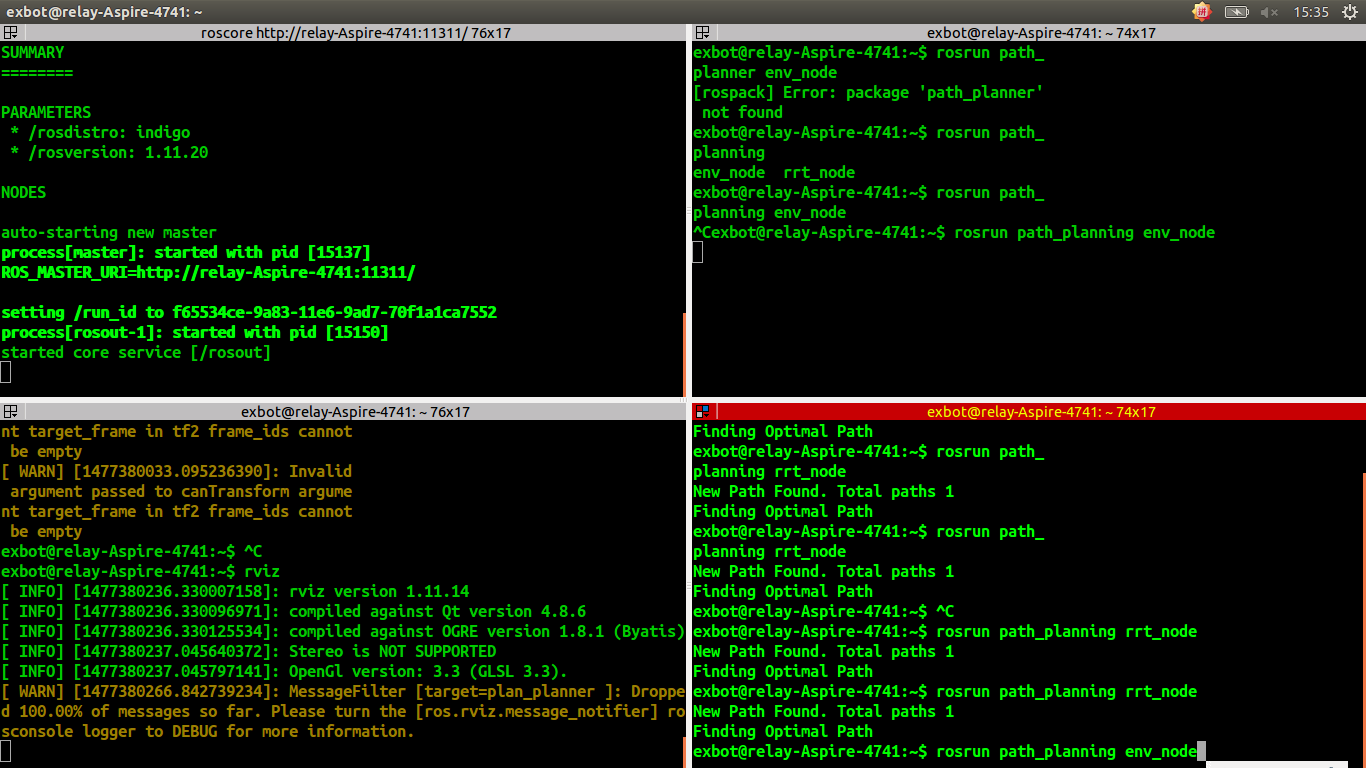Image resolution: width=1366 pixels, height=768 pixels.
Task: Click 'sconsole logger to DEBUG for more information.'
Action: click(208, 731)
